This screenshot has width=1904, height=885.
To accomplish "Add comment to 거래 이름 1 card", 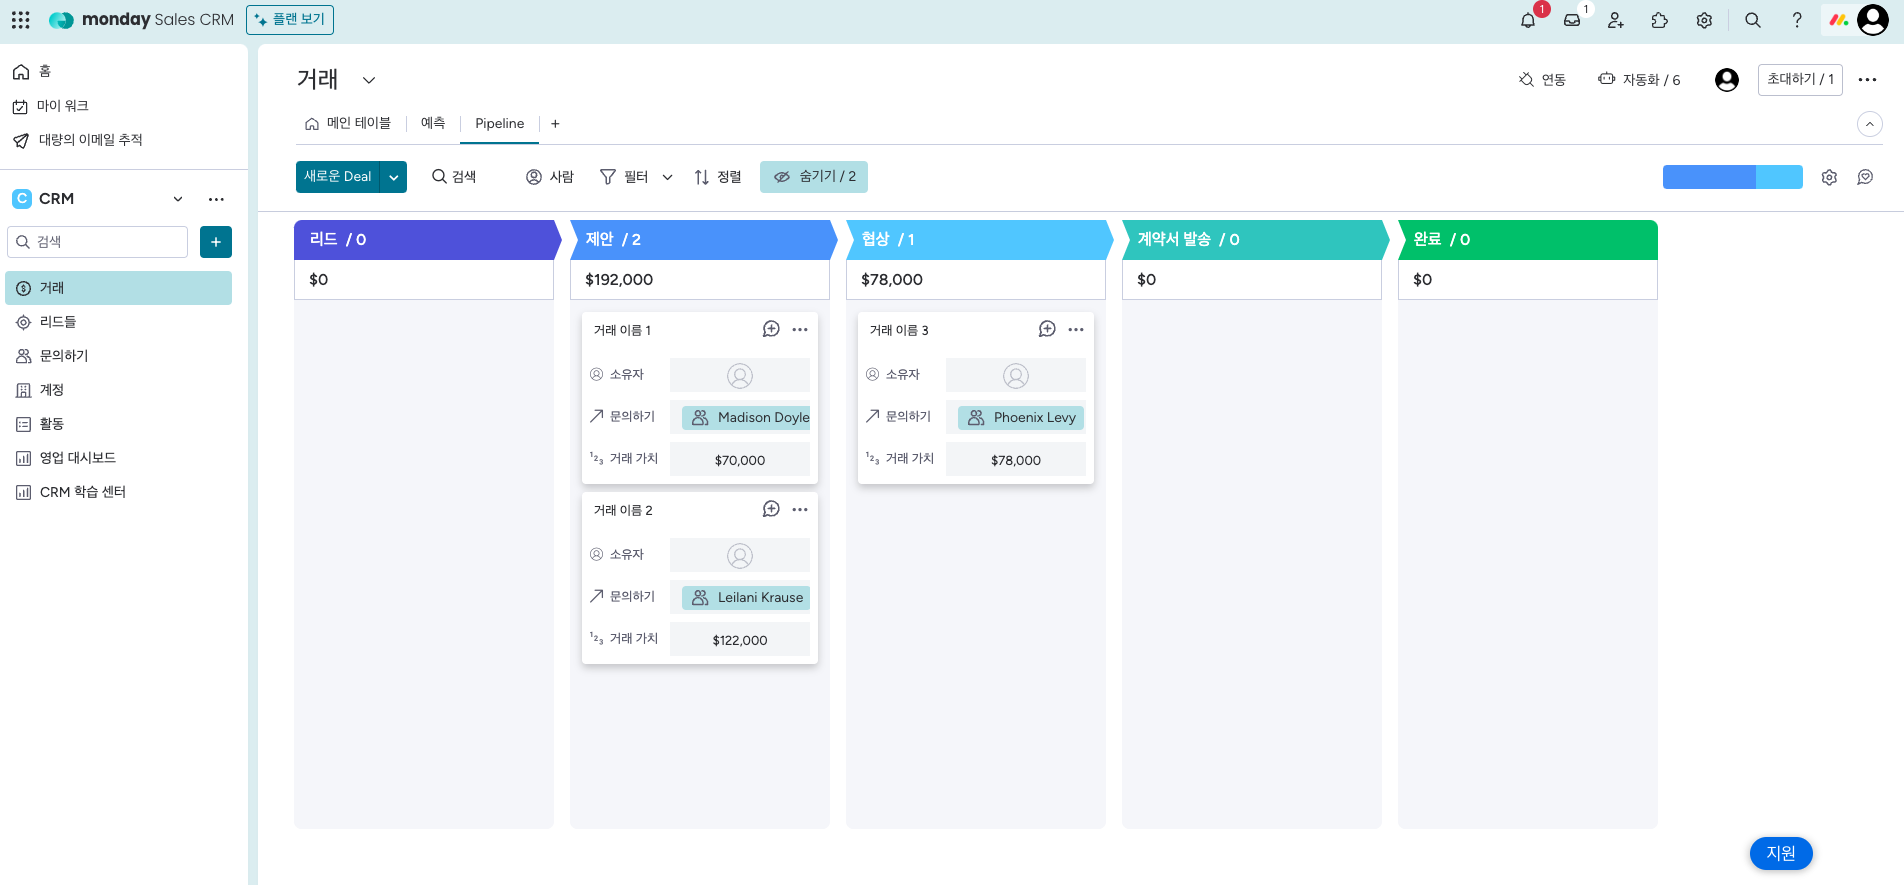I will coord(771,329).
